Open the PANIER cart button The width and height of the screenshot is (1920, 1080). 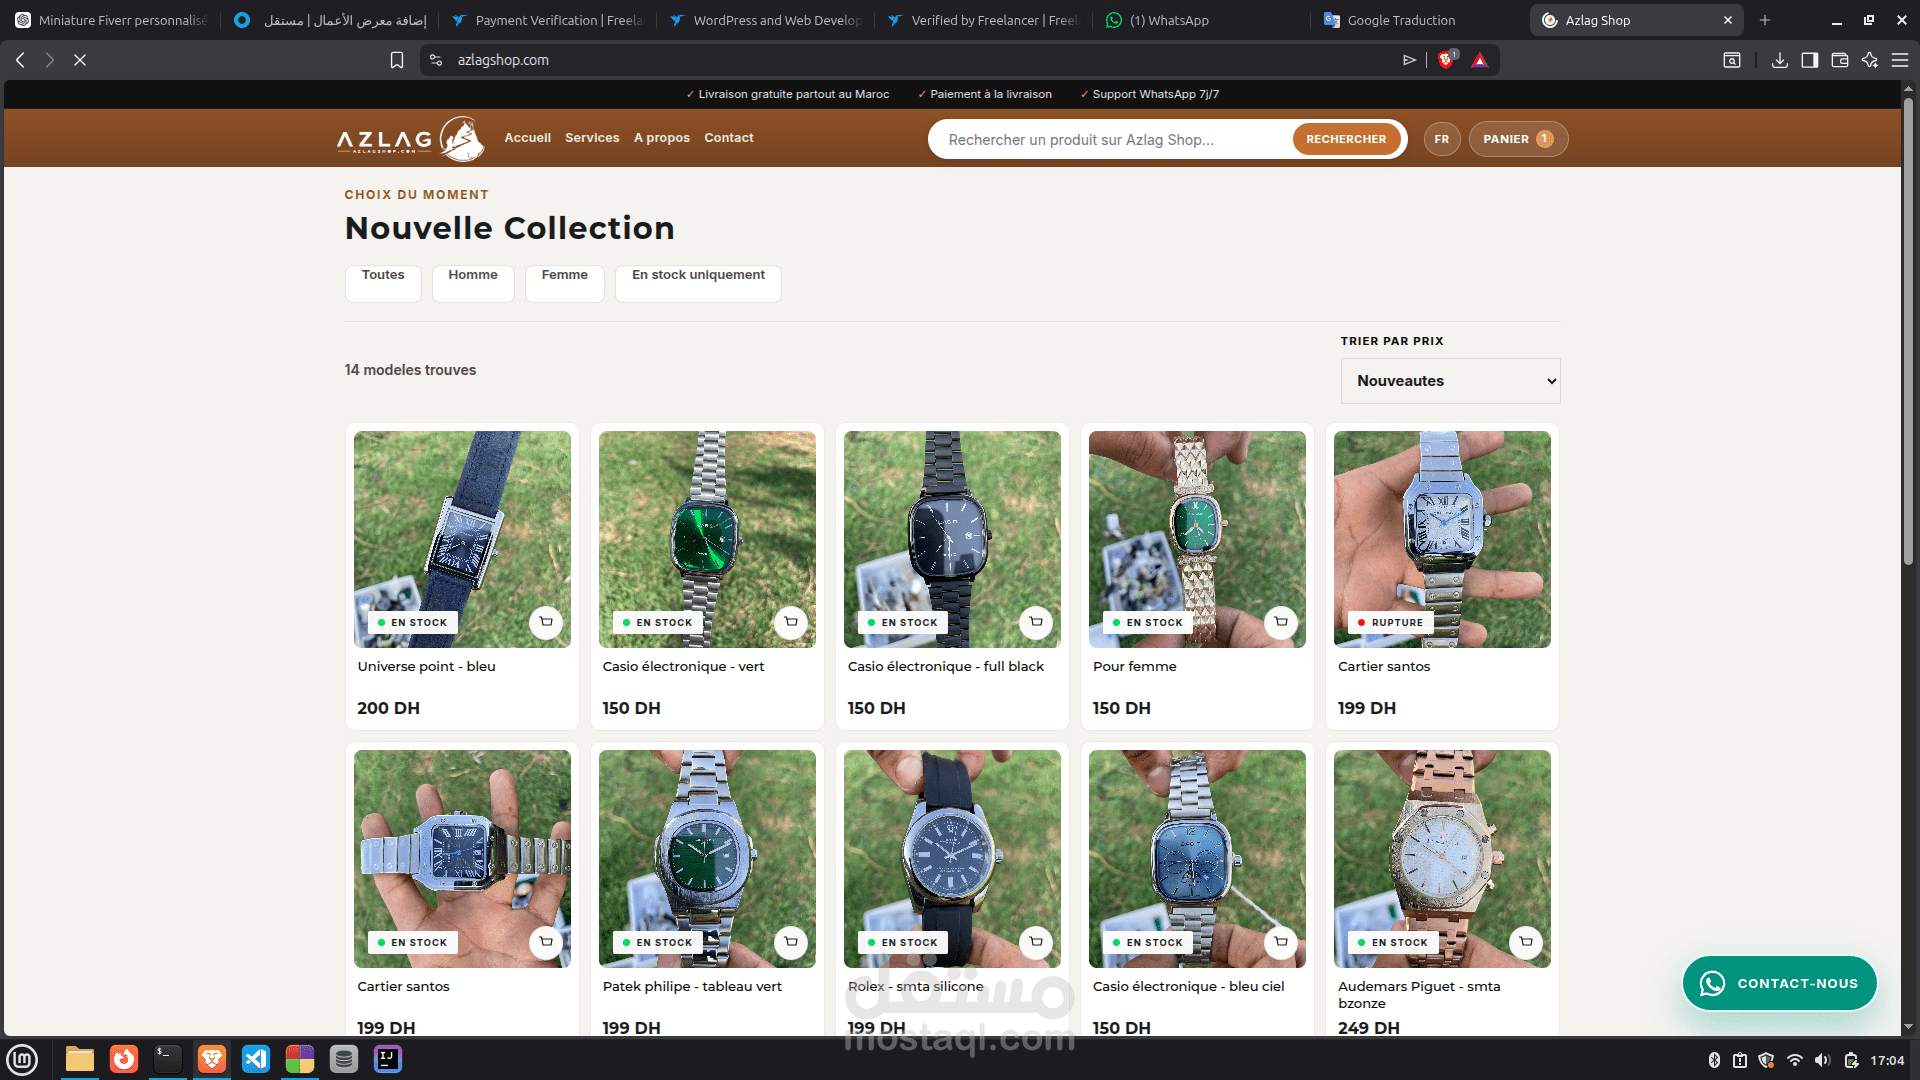[1518, 139]
